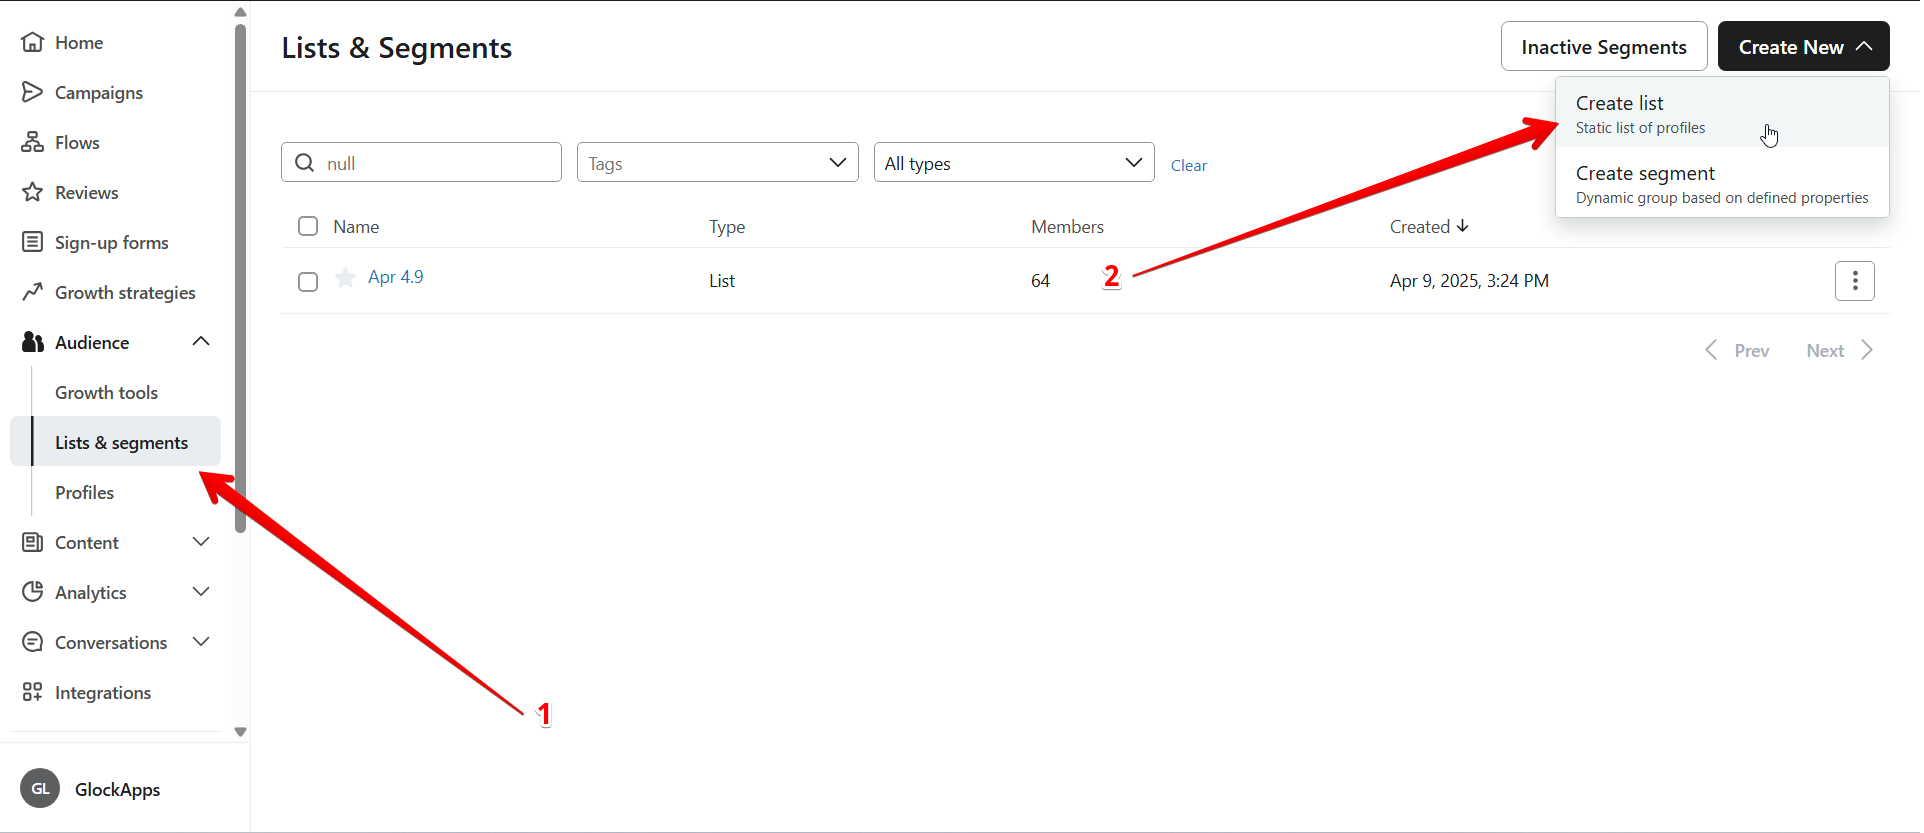Focus the search input field

pyautogui.click(x=421, y=162)
